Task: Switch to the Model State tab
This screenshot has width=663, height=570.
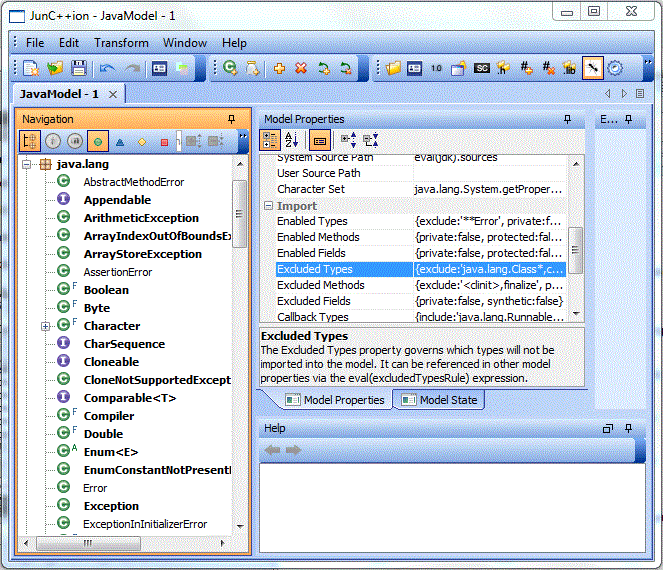Action: point(439,400)
